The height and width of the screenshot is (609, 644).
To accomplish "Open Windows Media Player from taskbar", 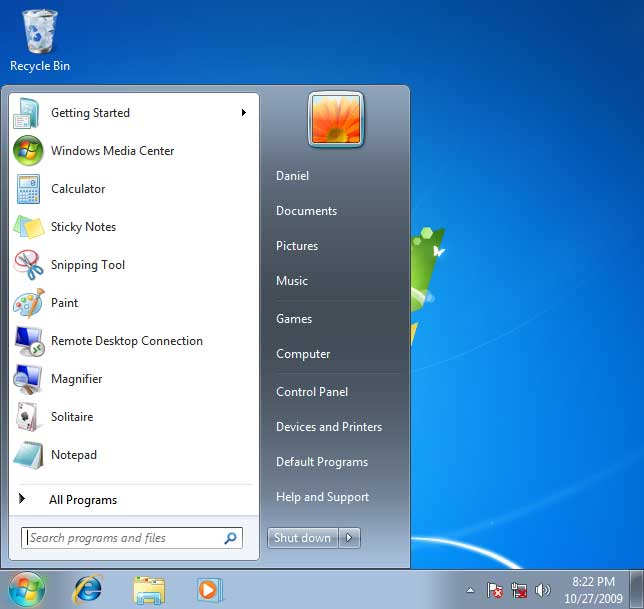I will click(x=209, y=591).
